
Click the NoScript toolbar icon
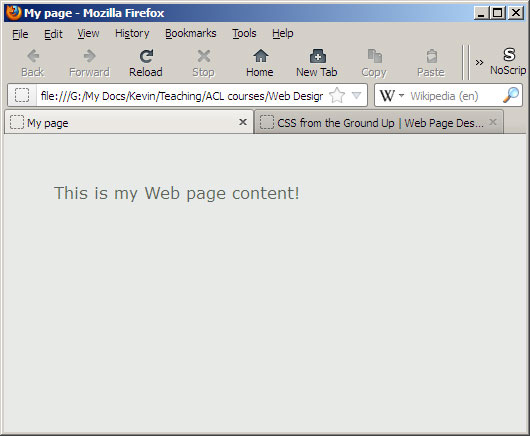[509, 54]
